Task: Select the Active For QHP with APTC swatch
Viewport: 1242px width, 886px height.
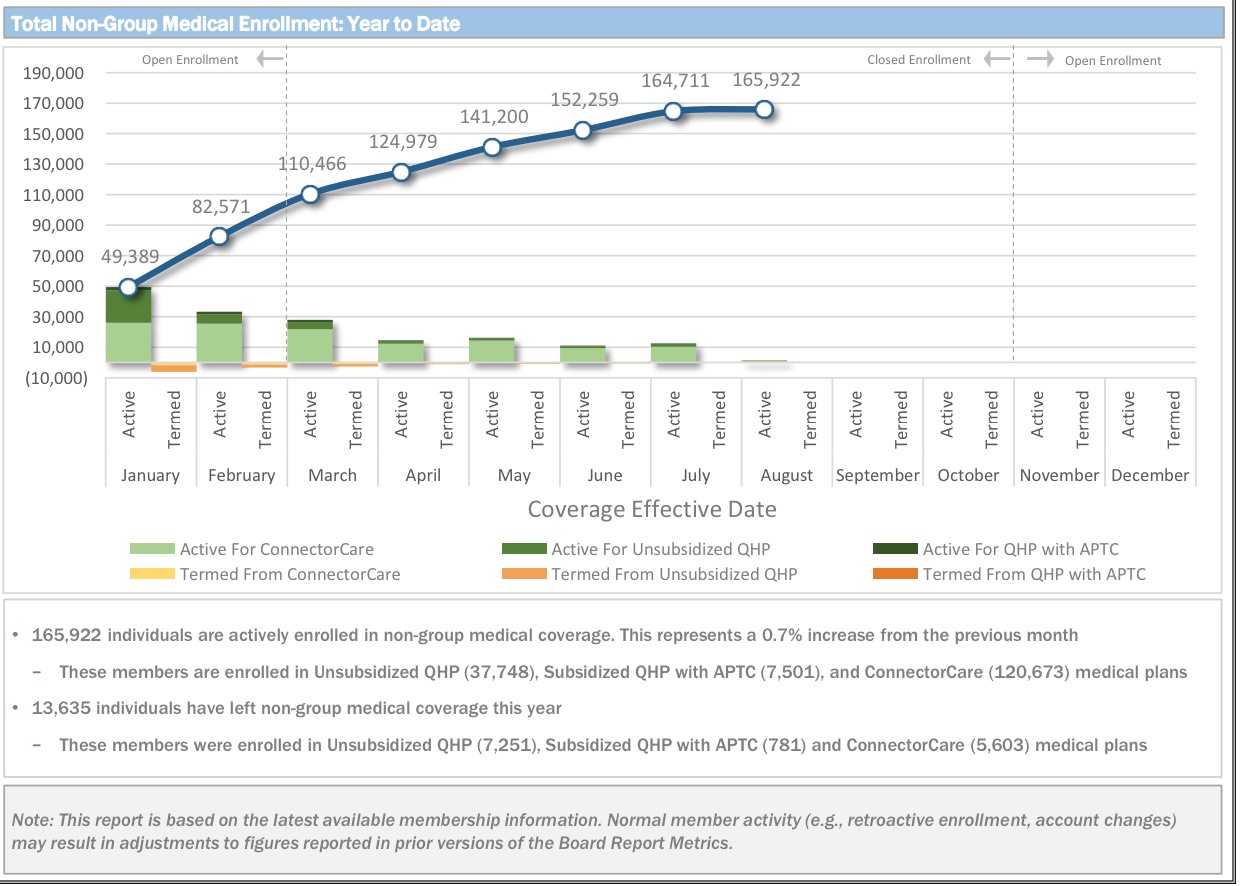Action: 895,549
